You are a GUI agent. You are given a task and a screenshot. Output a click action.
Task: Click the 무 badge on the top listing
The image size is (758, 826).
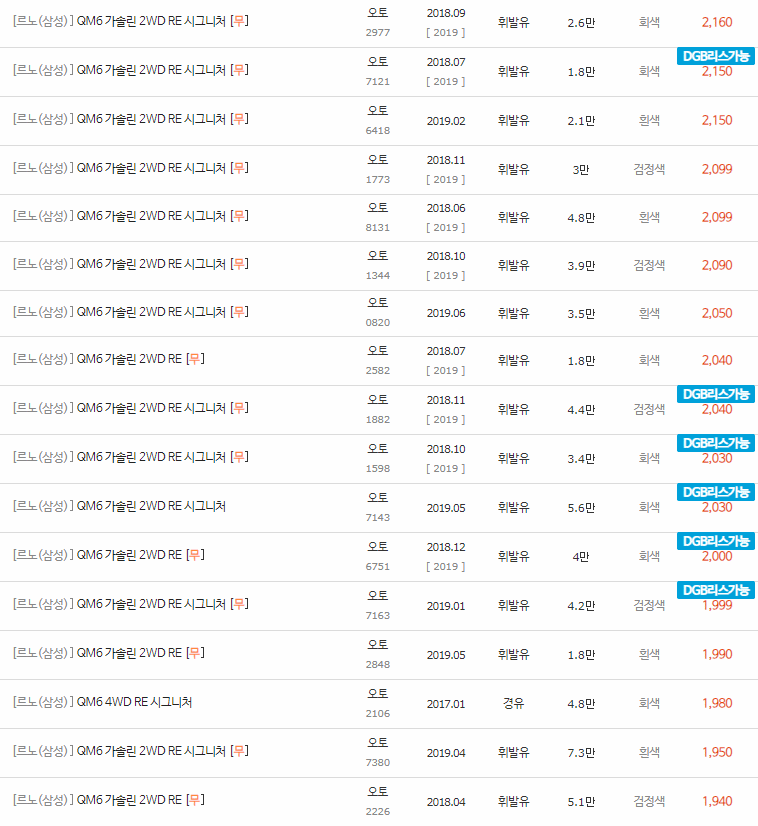click(x=238, y=21)
